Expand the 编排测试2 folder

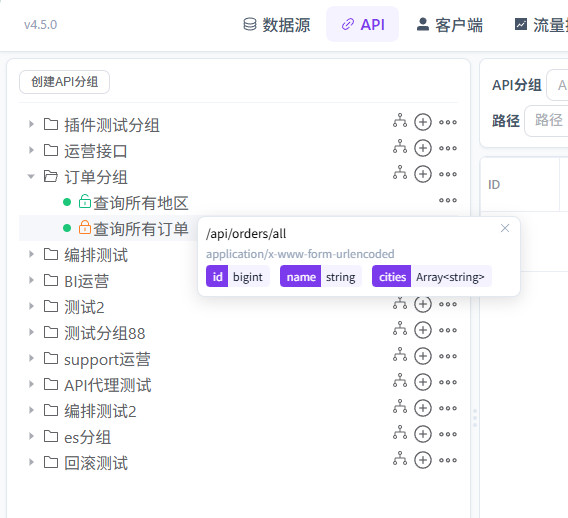pos(32,410)
